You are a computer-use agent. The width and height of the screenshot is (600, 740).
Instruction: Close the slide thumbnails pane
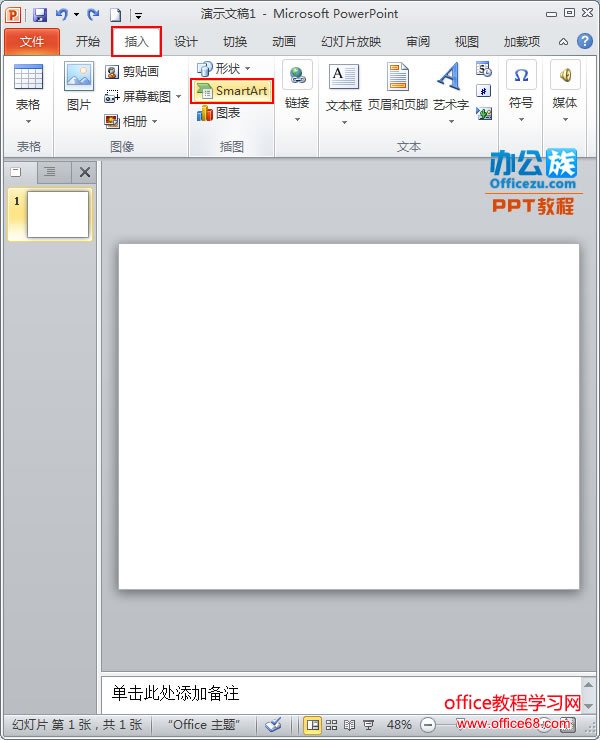pos(85,172)
